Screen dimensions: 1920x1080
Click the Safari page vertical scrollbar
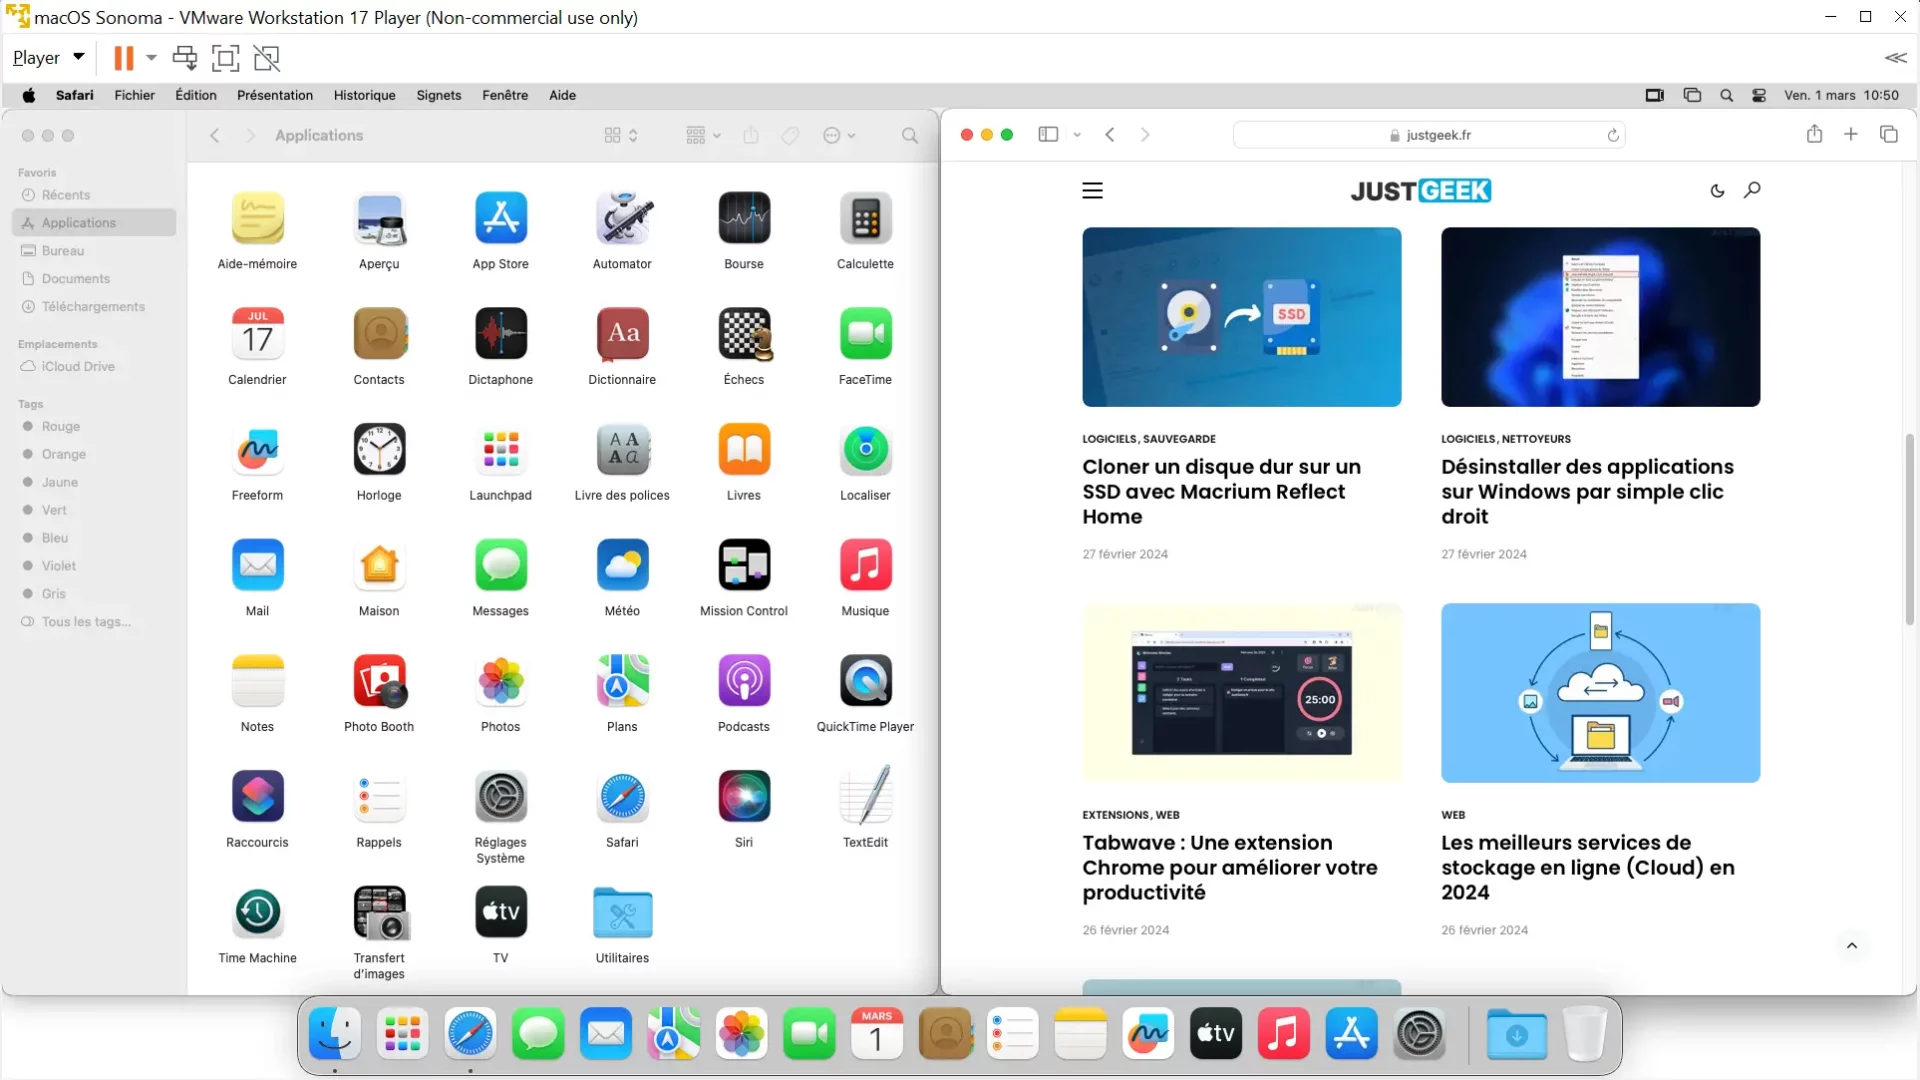click(x=1909, y=529)
